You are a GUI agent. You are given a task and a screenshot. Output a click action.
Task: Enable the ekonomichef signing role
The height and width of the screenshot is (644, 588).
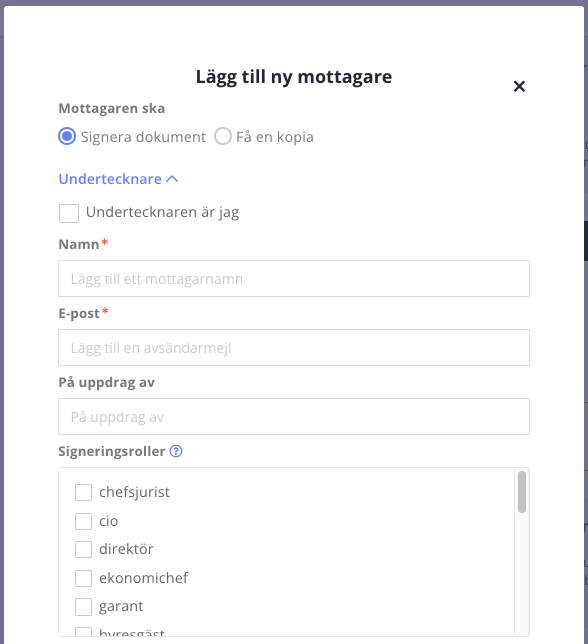coord(83,578)
